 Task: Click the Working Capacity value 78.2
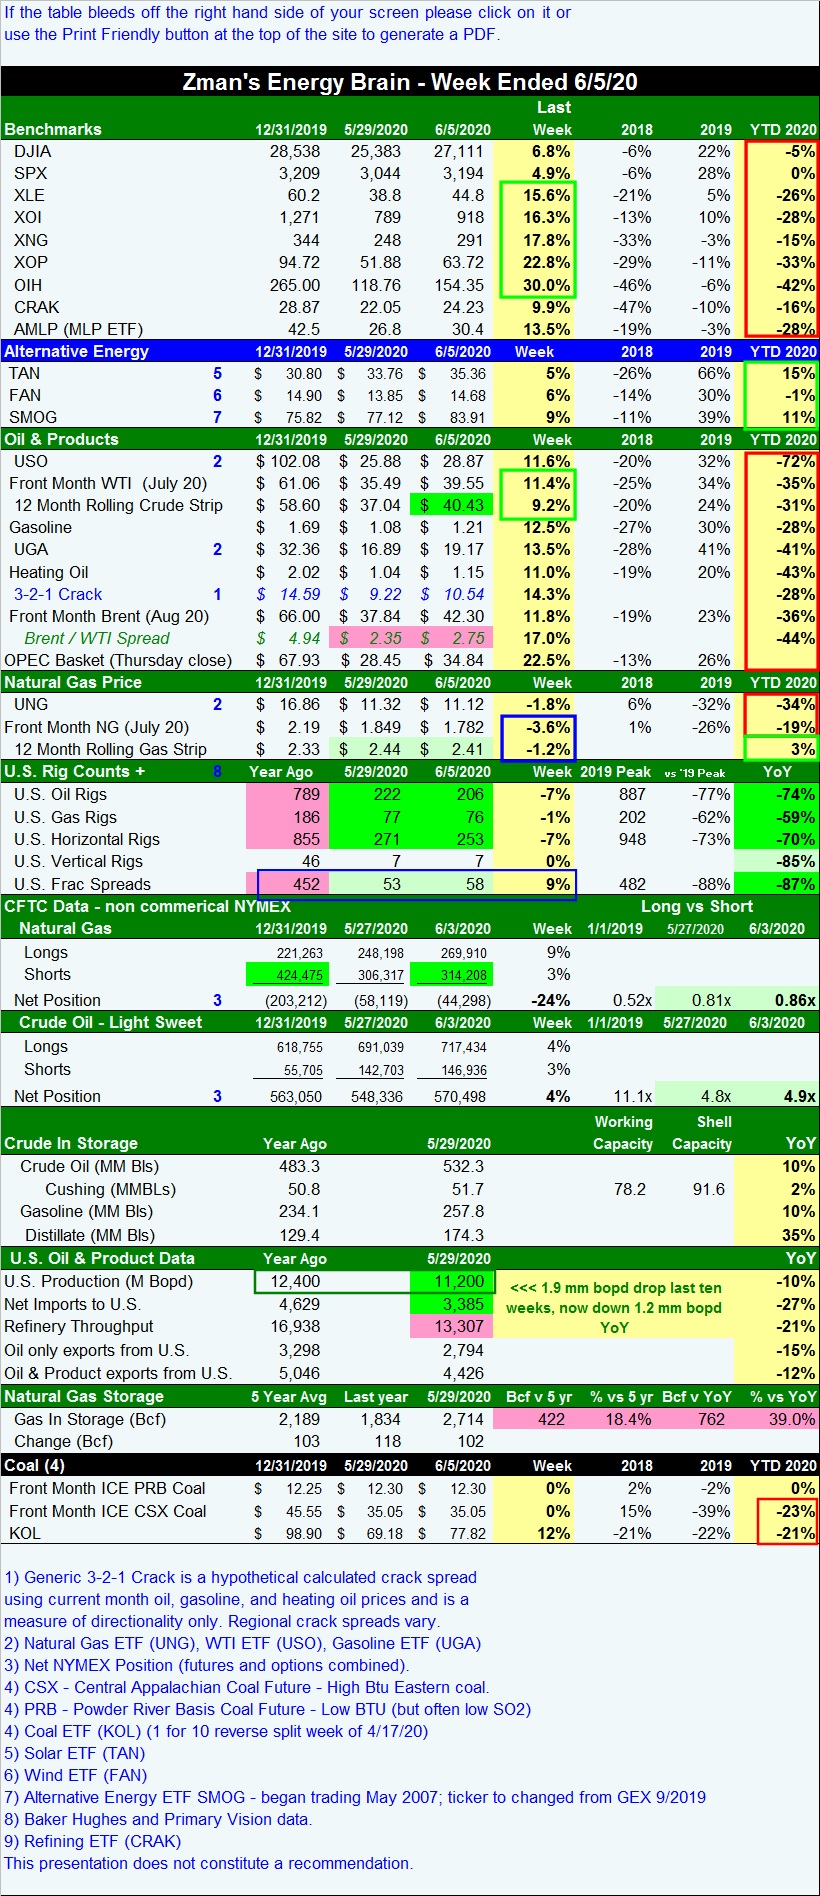[x=630, y=1189]
